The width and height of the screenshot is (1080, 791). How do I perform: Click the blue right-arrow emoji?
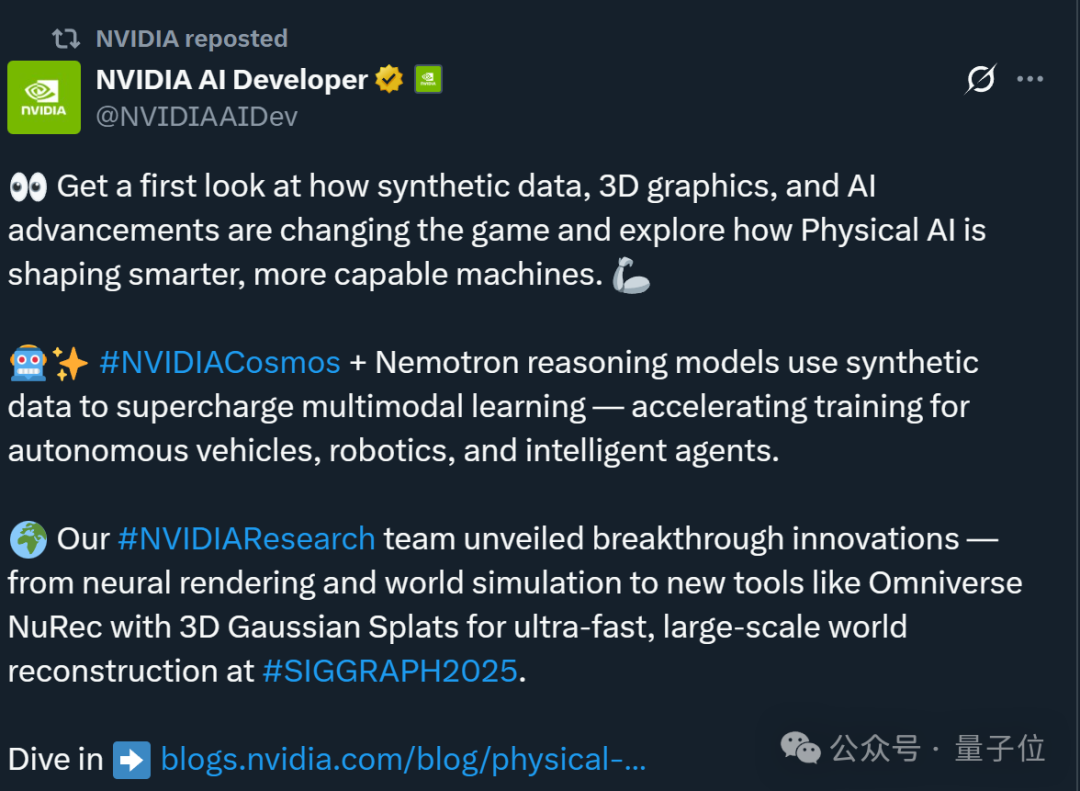(x=131, y=759)
